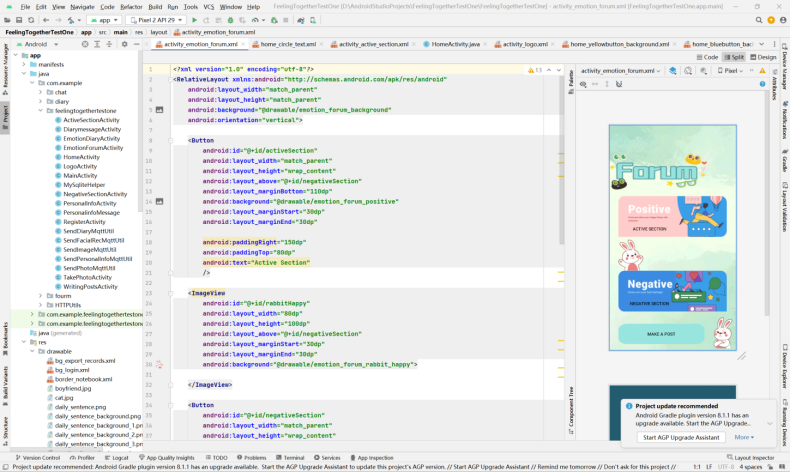Open the Device Manager toolbar icon
The height and width of the screenshot is (473, 791).
coord(313,20)
